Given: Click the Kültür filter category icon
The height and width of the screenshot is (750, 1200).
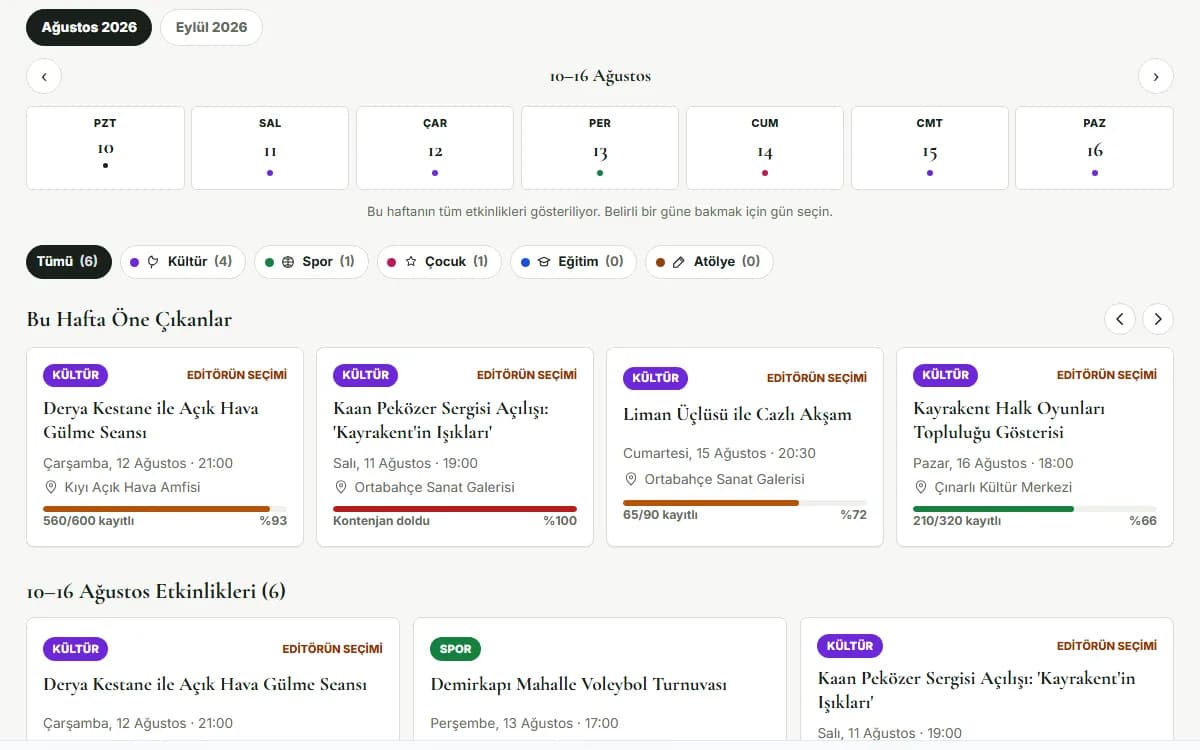Looking at the screenshot, I should [x=153, y=262].
